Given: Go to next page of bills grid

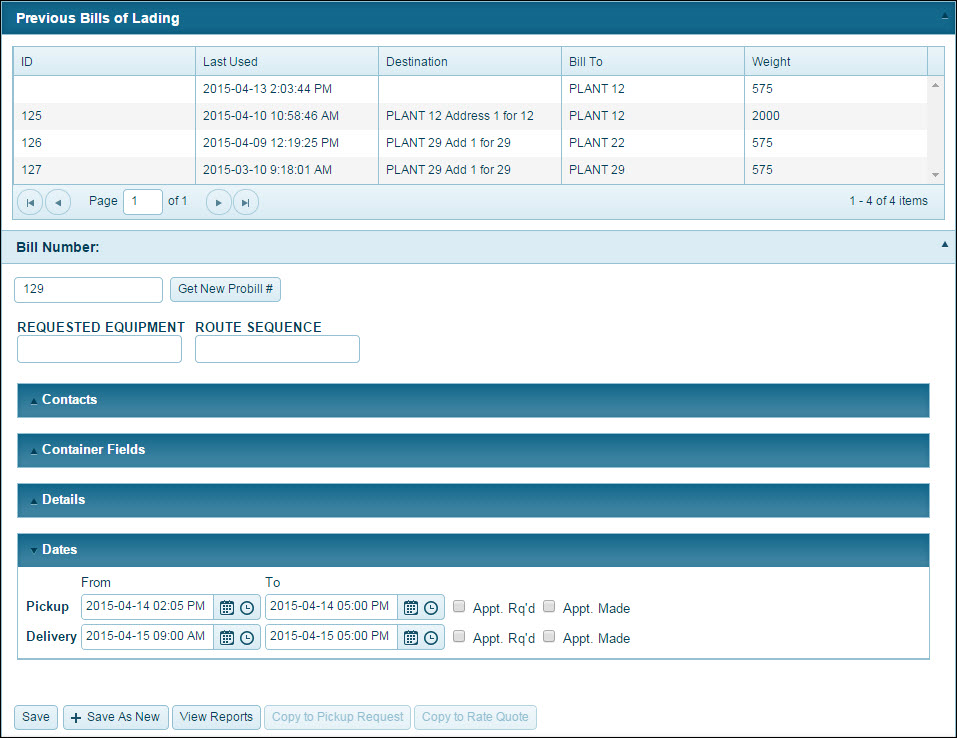Looking at the screenshot, I should (x=219, y=202).
